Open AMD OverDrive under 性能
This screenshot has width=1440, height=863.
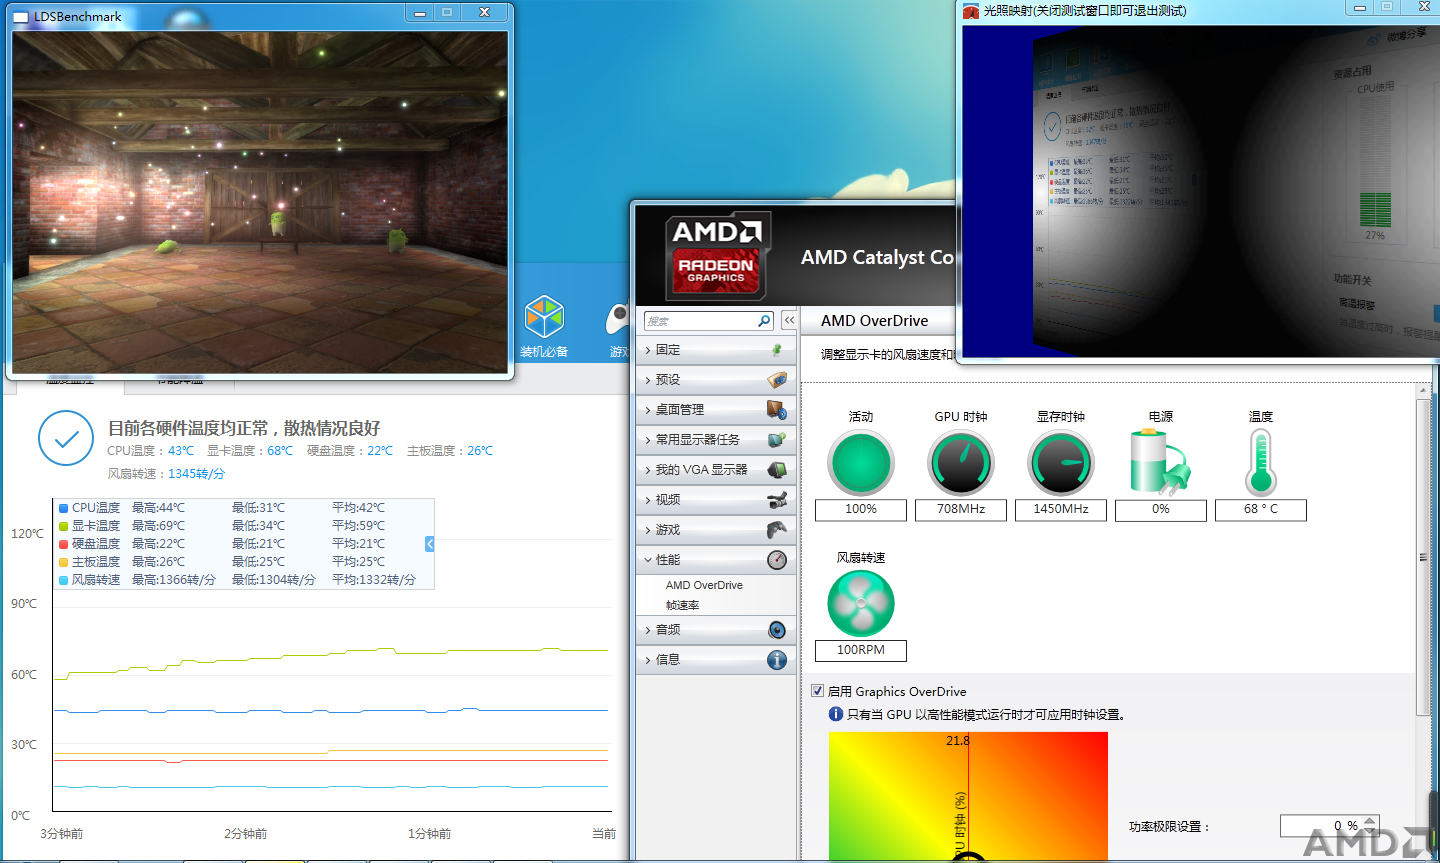(x=704, y=585)
